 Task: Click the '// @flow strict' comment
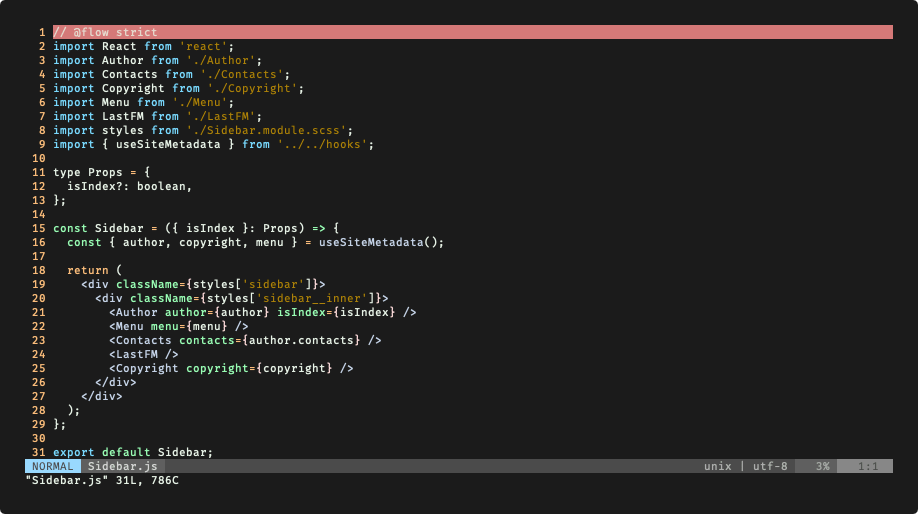[x=105, y=32]
